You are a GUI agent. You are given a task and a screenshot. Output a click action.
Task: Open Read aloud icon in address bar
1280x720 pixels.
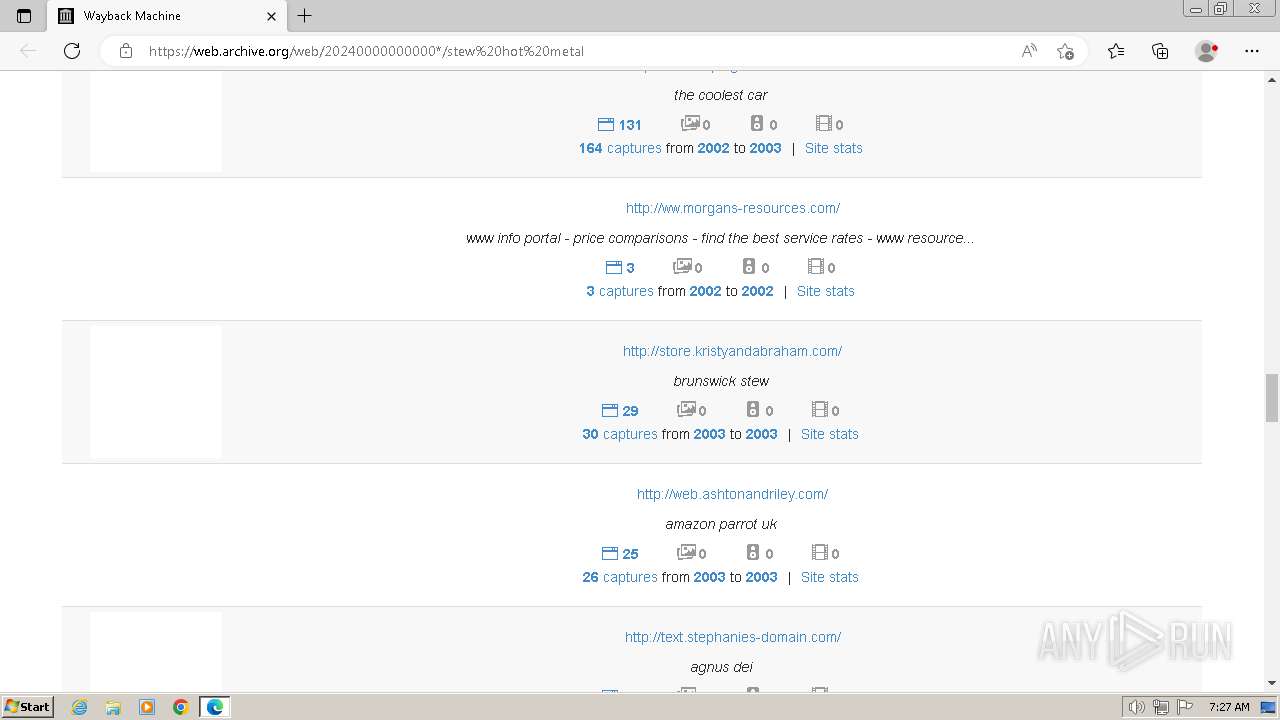pyautogui.click(x=1029, y=51)
